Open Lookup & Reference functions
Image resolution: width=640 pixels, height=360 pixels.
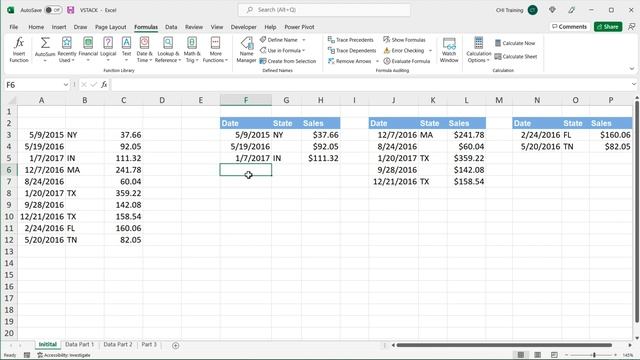coord(168,49)
